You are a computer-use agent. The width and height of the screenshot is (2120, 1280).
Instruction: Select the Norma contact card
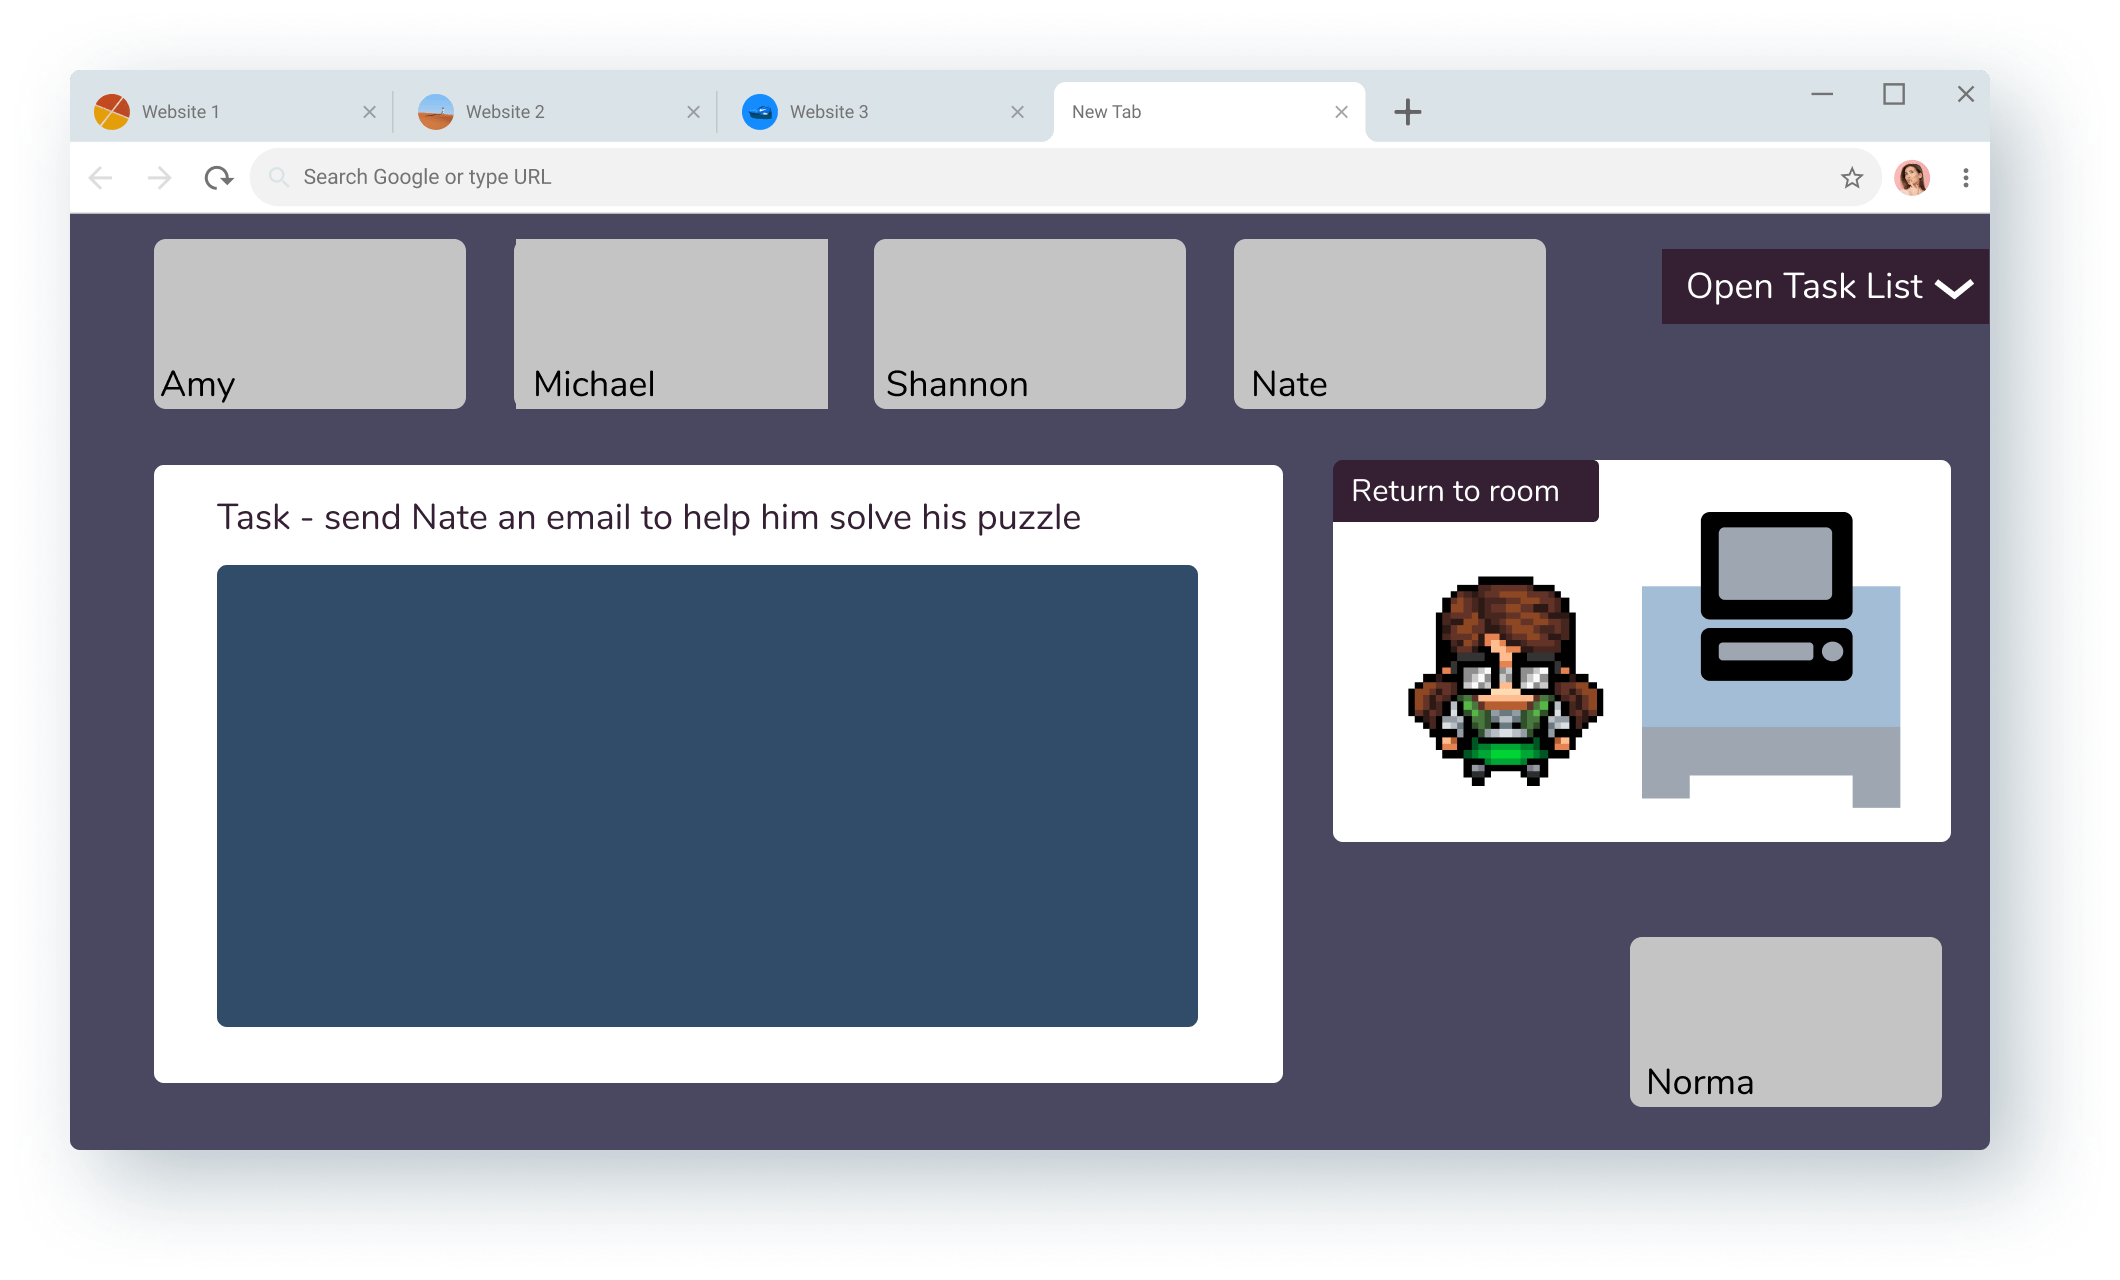[x=1785, y=1021]
